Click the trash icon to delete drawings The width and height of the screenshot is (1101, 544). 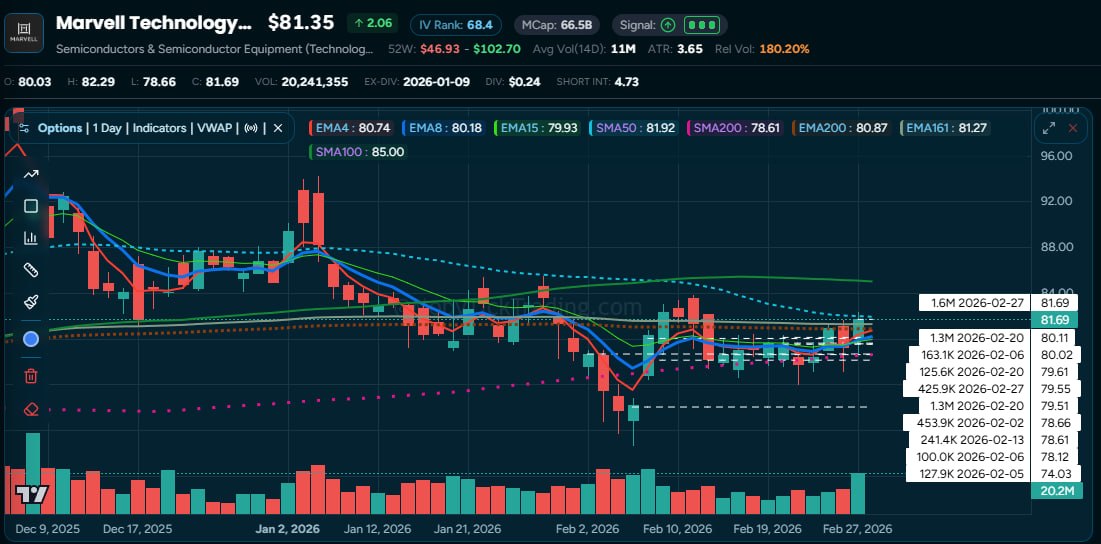(x=31, y=375)
